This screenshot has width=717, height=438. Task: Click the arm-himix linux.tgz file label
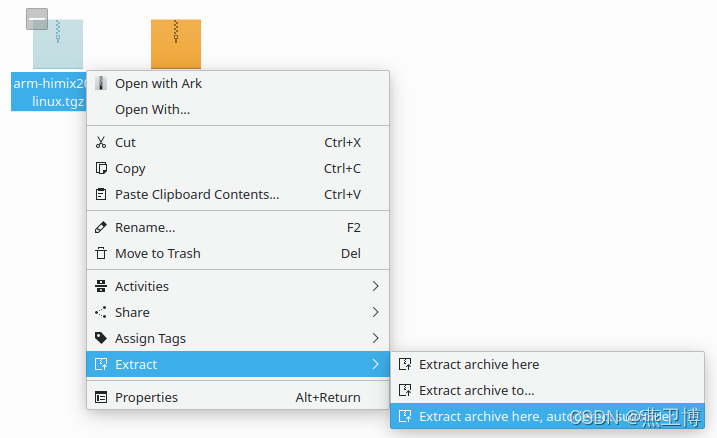pyautogui.click(x=49, y=92)
